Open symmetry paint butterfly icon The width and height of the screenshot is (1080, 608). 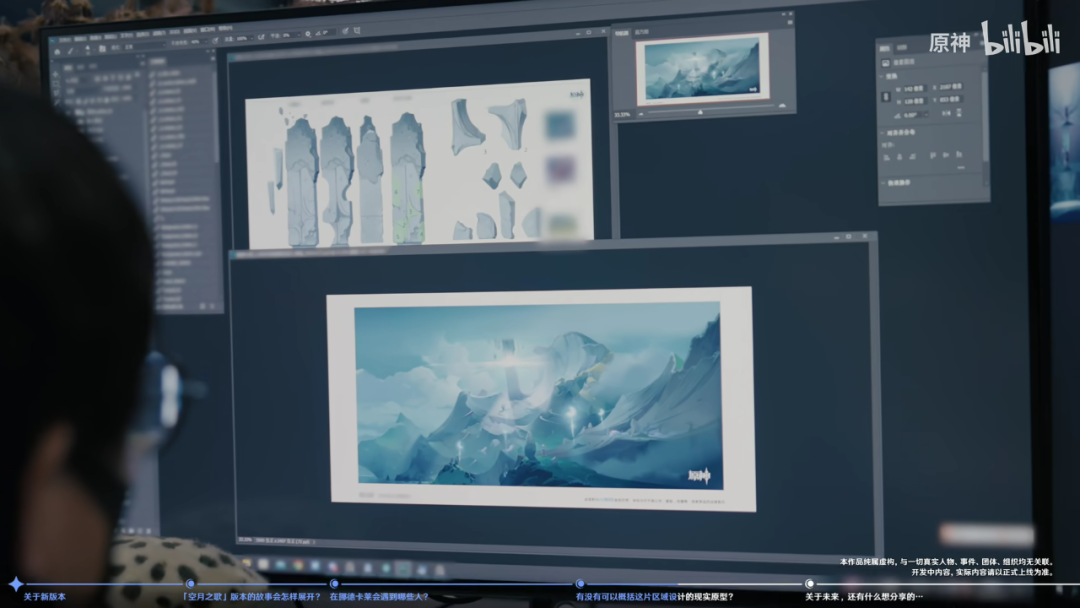coord(357,30)
